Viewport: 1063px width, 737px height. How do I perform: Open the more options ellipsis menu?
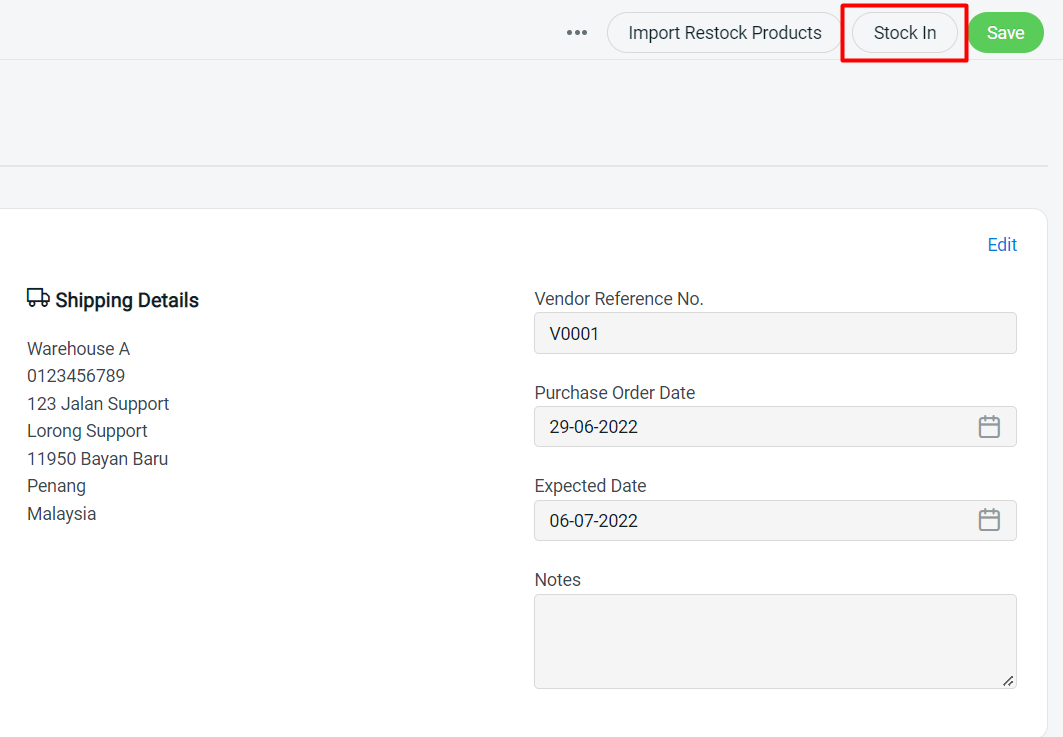[x=577, y=32]
